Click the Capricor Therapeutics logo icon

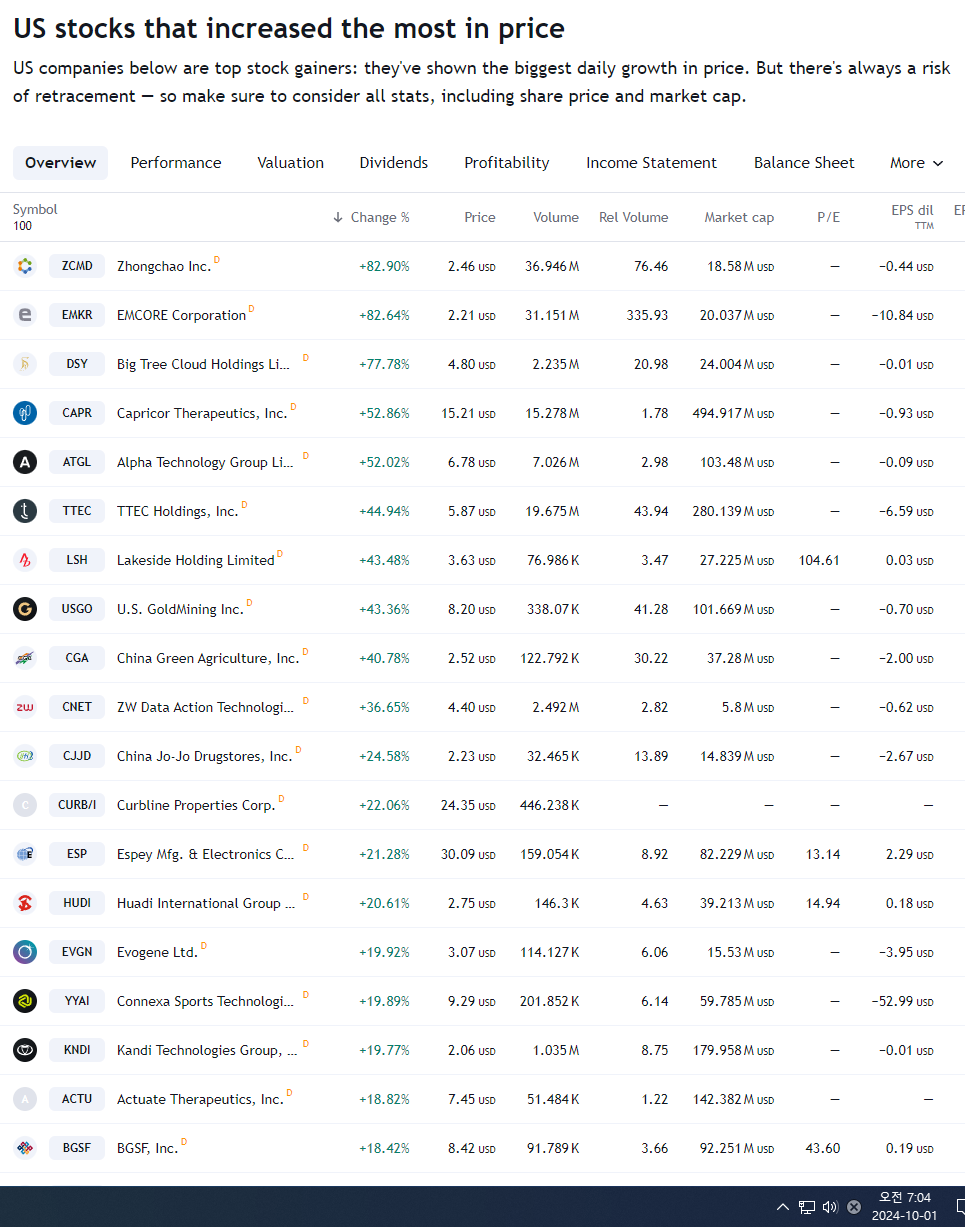pos(25,413)
